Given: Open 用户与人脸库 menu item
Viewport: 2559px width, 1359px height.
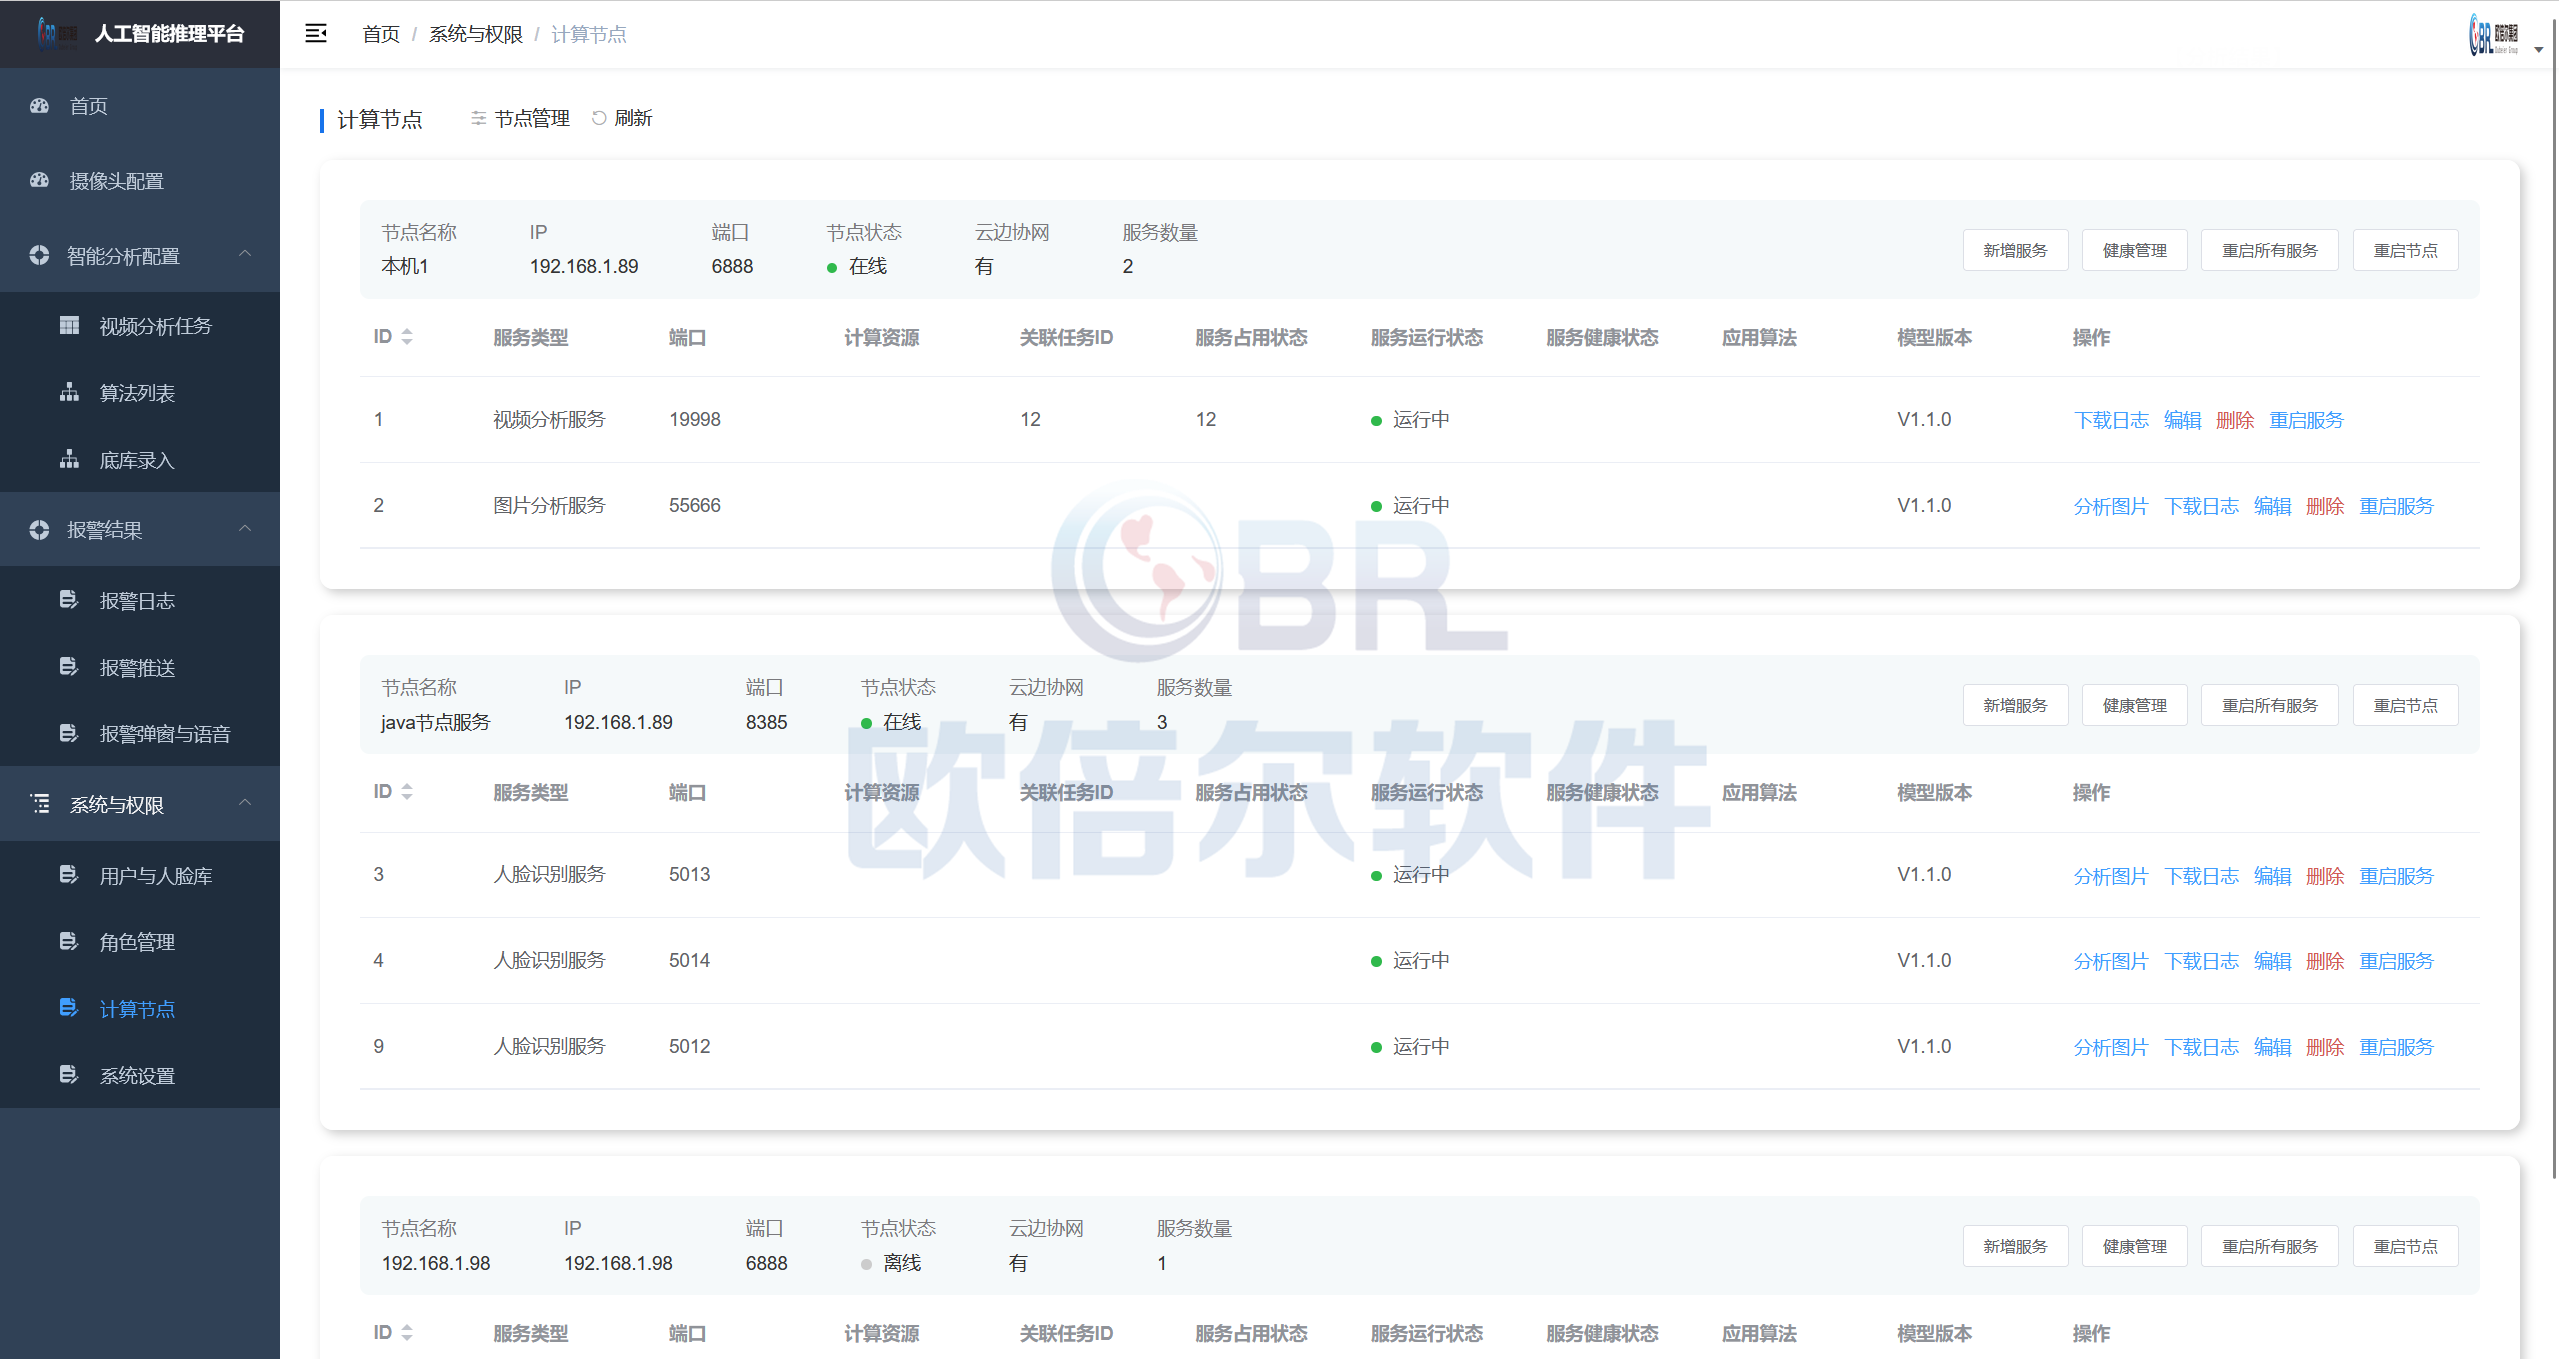Looking at the screenshot, I should click(x=155, y=876).
